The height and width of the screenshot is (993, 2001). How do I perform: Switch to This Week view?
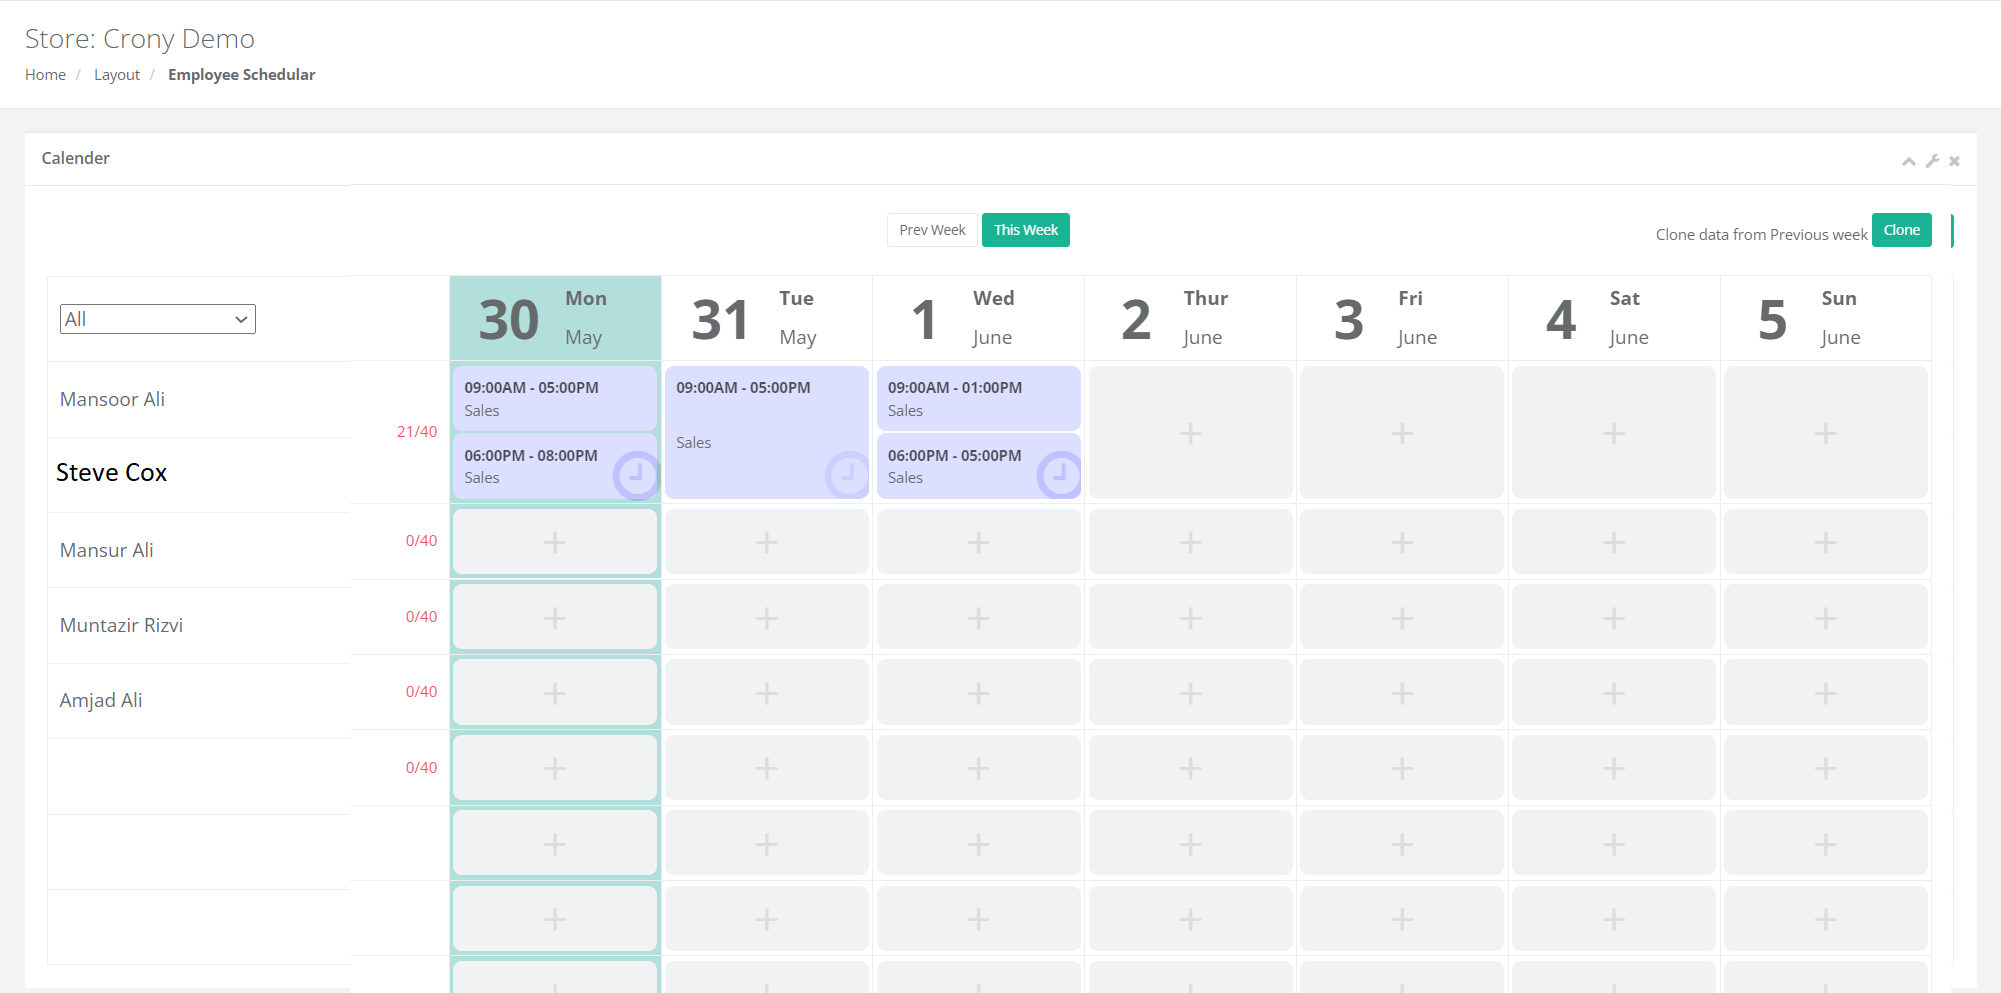coord(1025,229)
